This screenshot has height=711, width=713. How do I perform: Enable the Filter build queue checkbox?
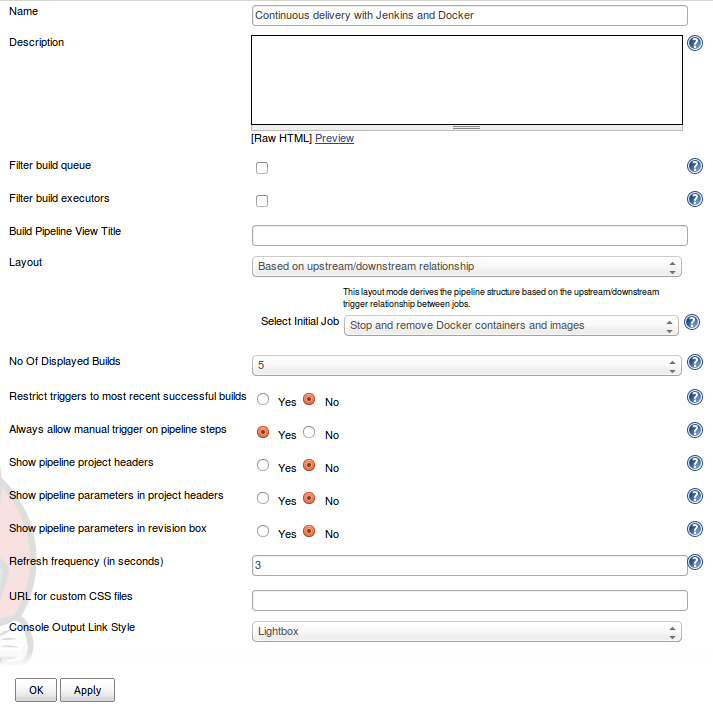click(262, 168)
